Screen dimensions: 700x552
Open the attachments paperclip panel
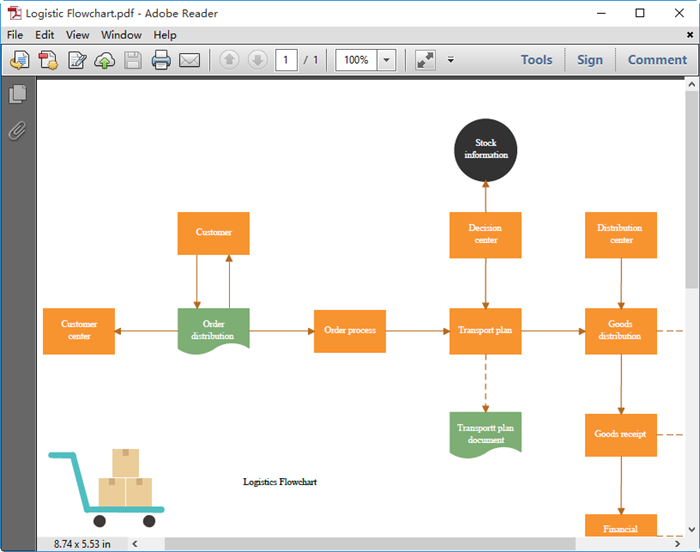coord(17,131)
